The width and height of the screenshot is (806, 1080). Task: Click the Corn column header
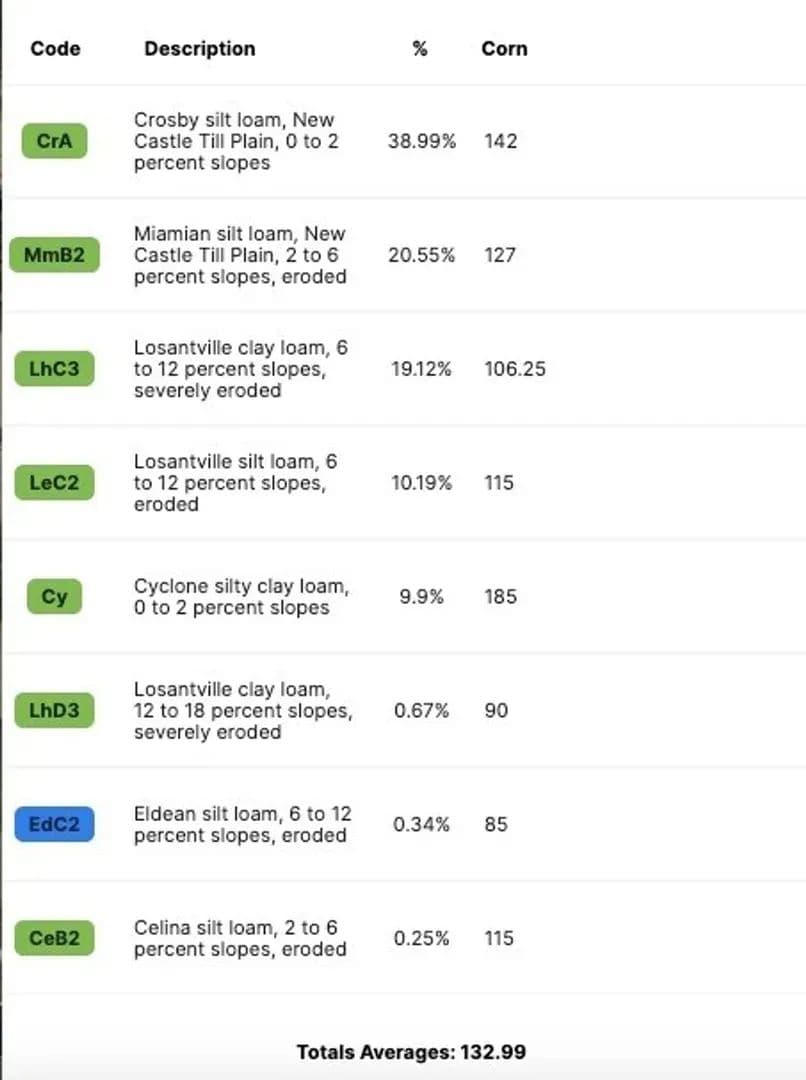click(x=504, y=48)
